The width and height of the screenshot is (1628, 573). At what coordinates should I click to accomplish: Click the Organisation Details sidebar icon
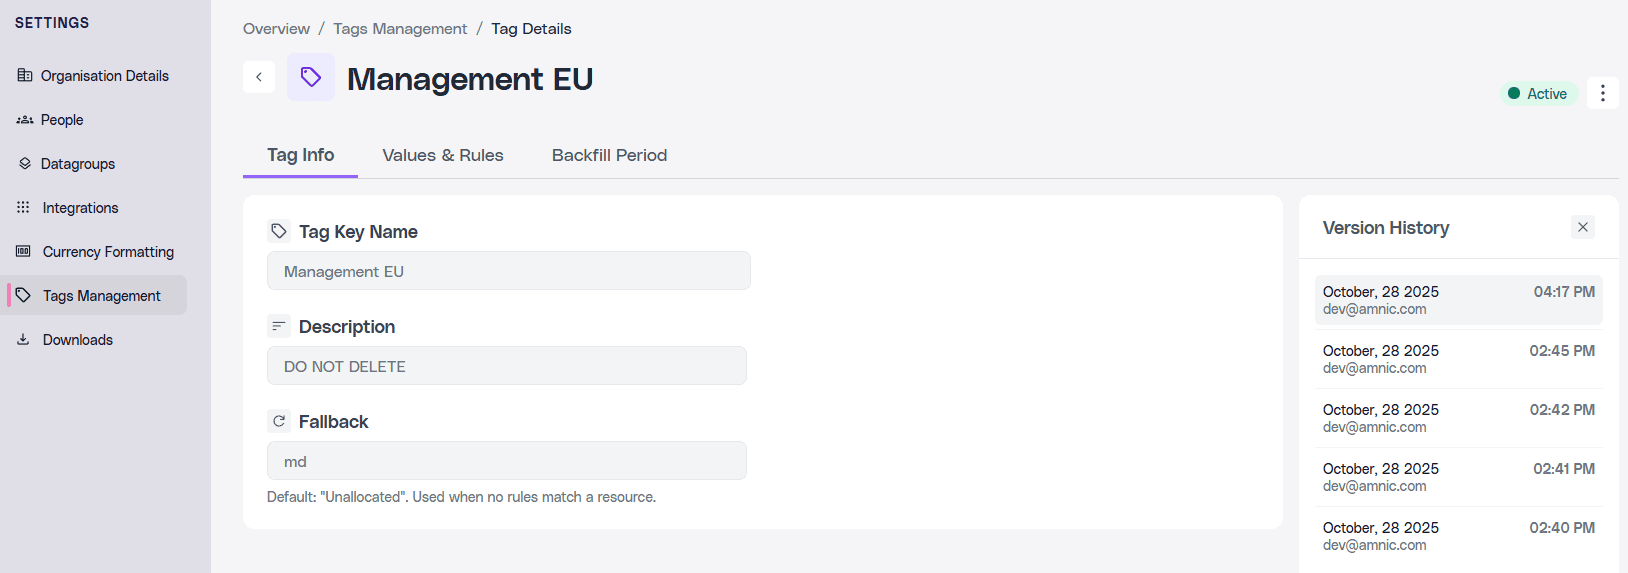tap(25, 76)
